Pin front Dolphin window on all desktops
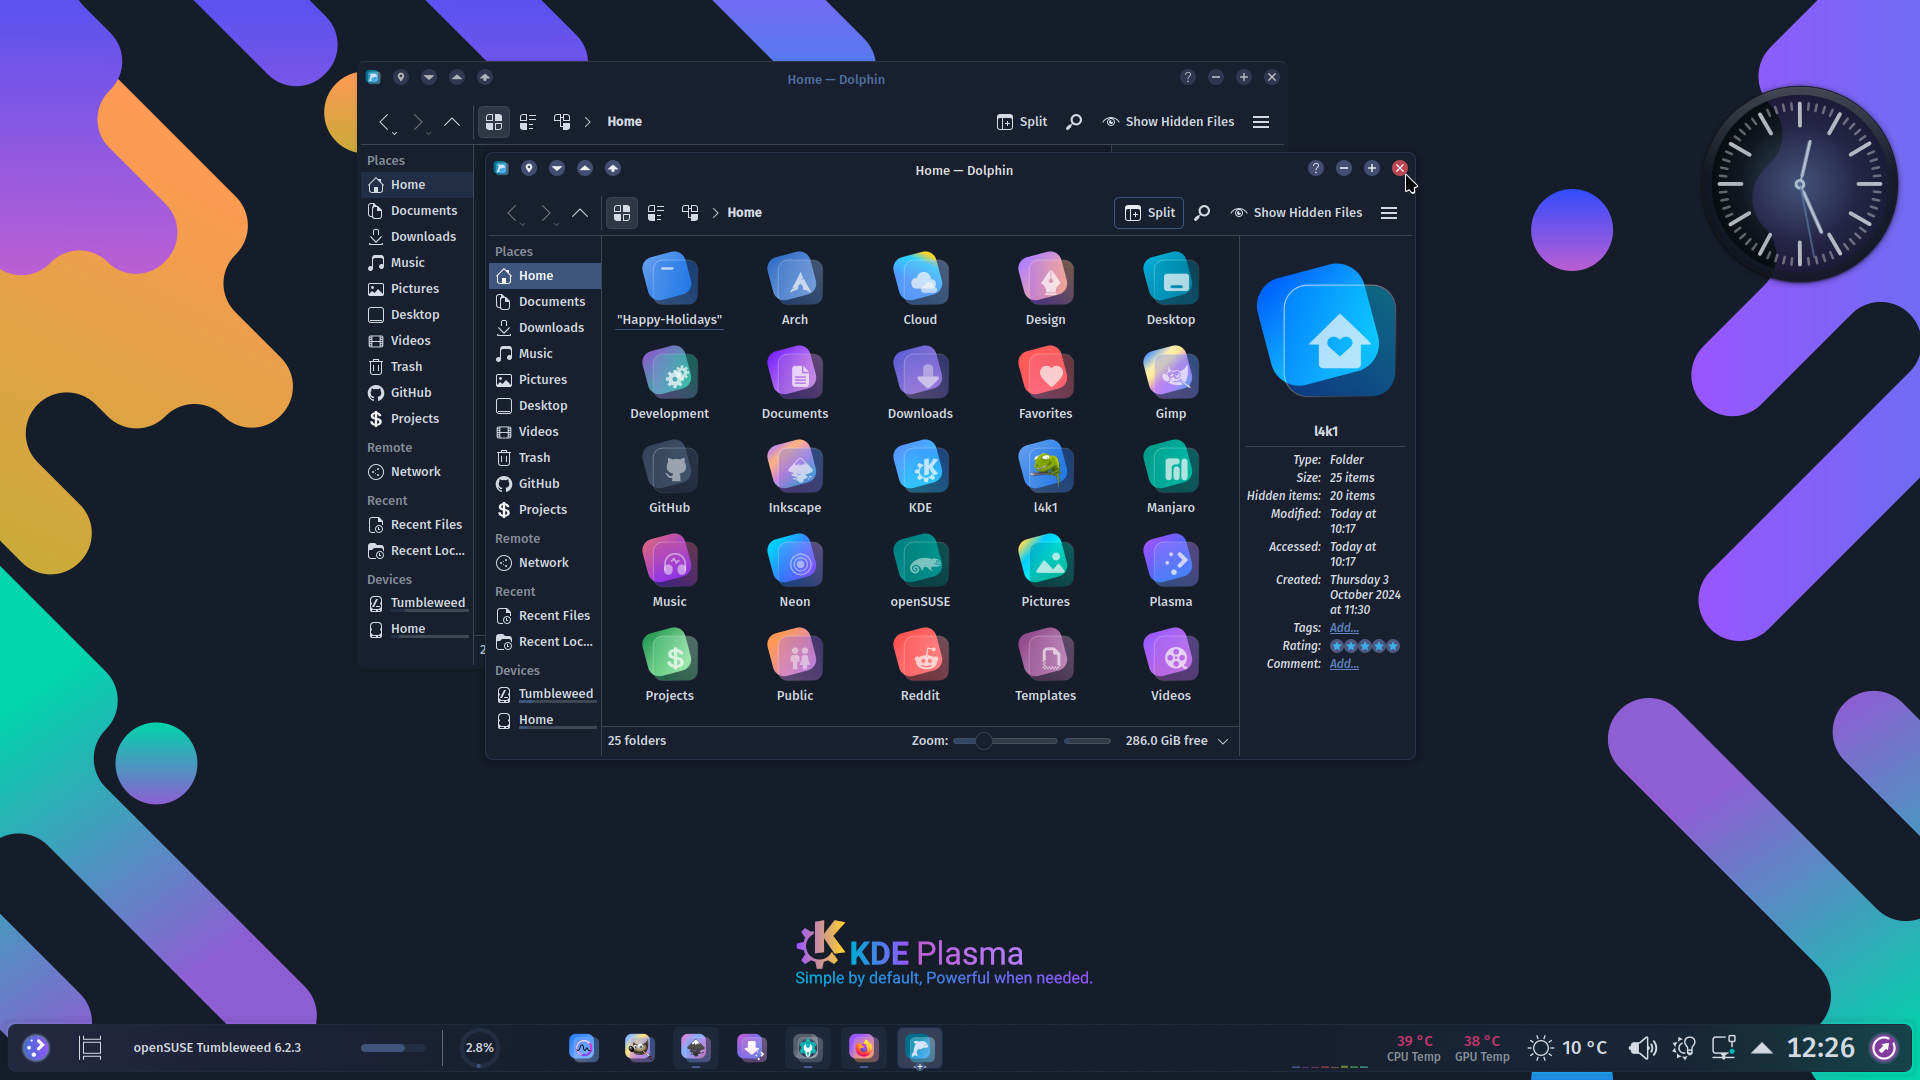 (x=529, y=169)
